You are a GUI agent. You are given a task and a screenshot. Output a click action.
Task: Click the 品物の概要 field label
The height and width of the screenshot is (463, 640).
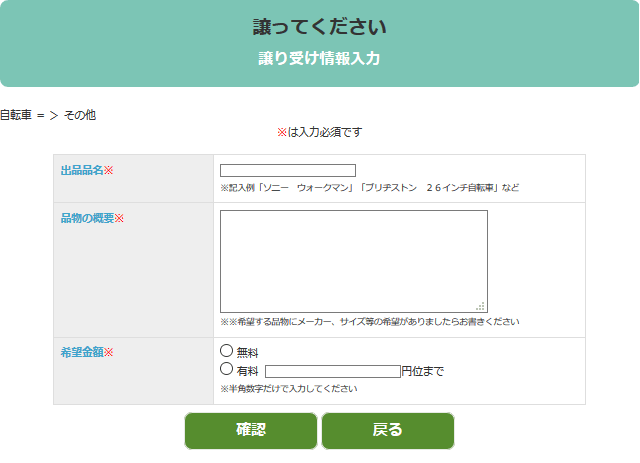pos(88,219)
